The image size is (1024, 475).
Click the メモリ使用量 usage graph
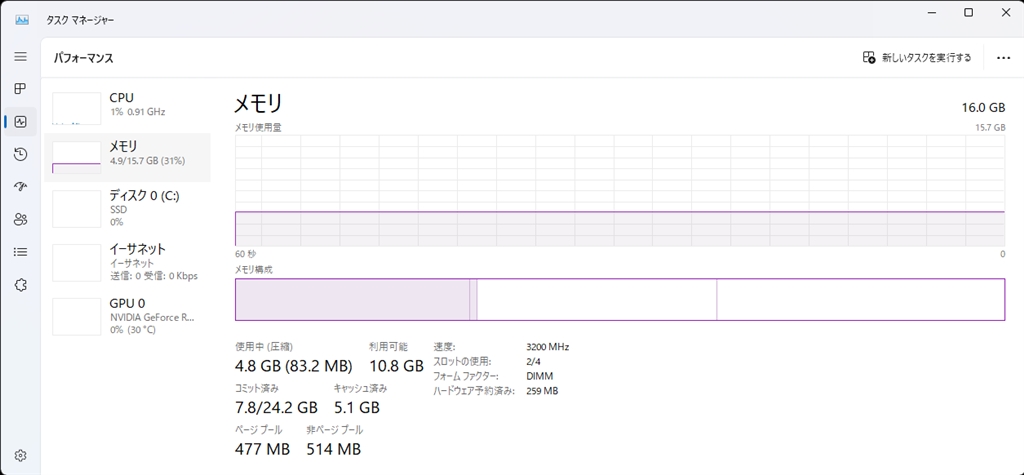[619, 190]
